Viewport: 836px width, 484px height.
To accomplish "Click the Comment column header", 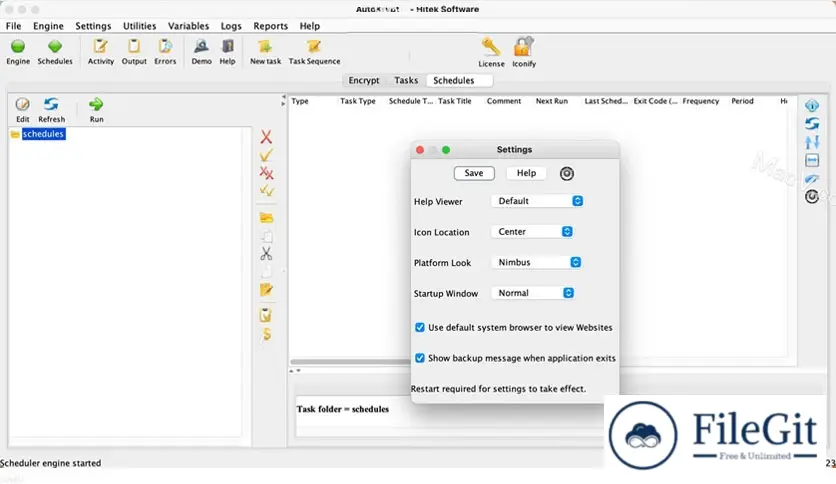I will [x=503, y=101].
